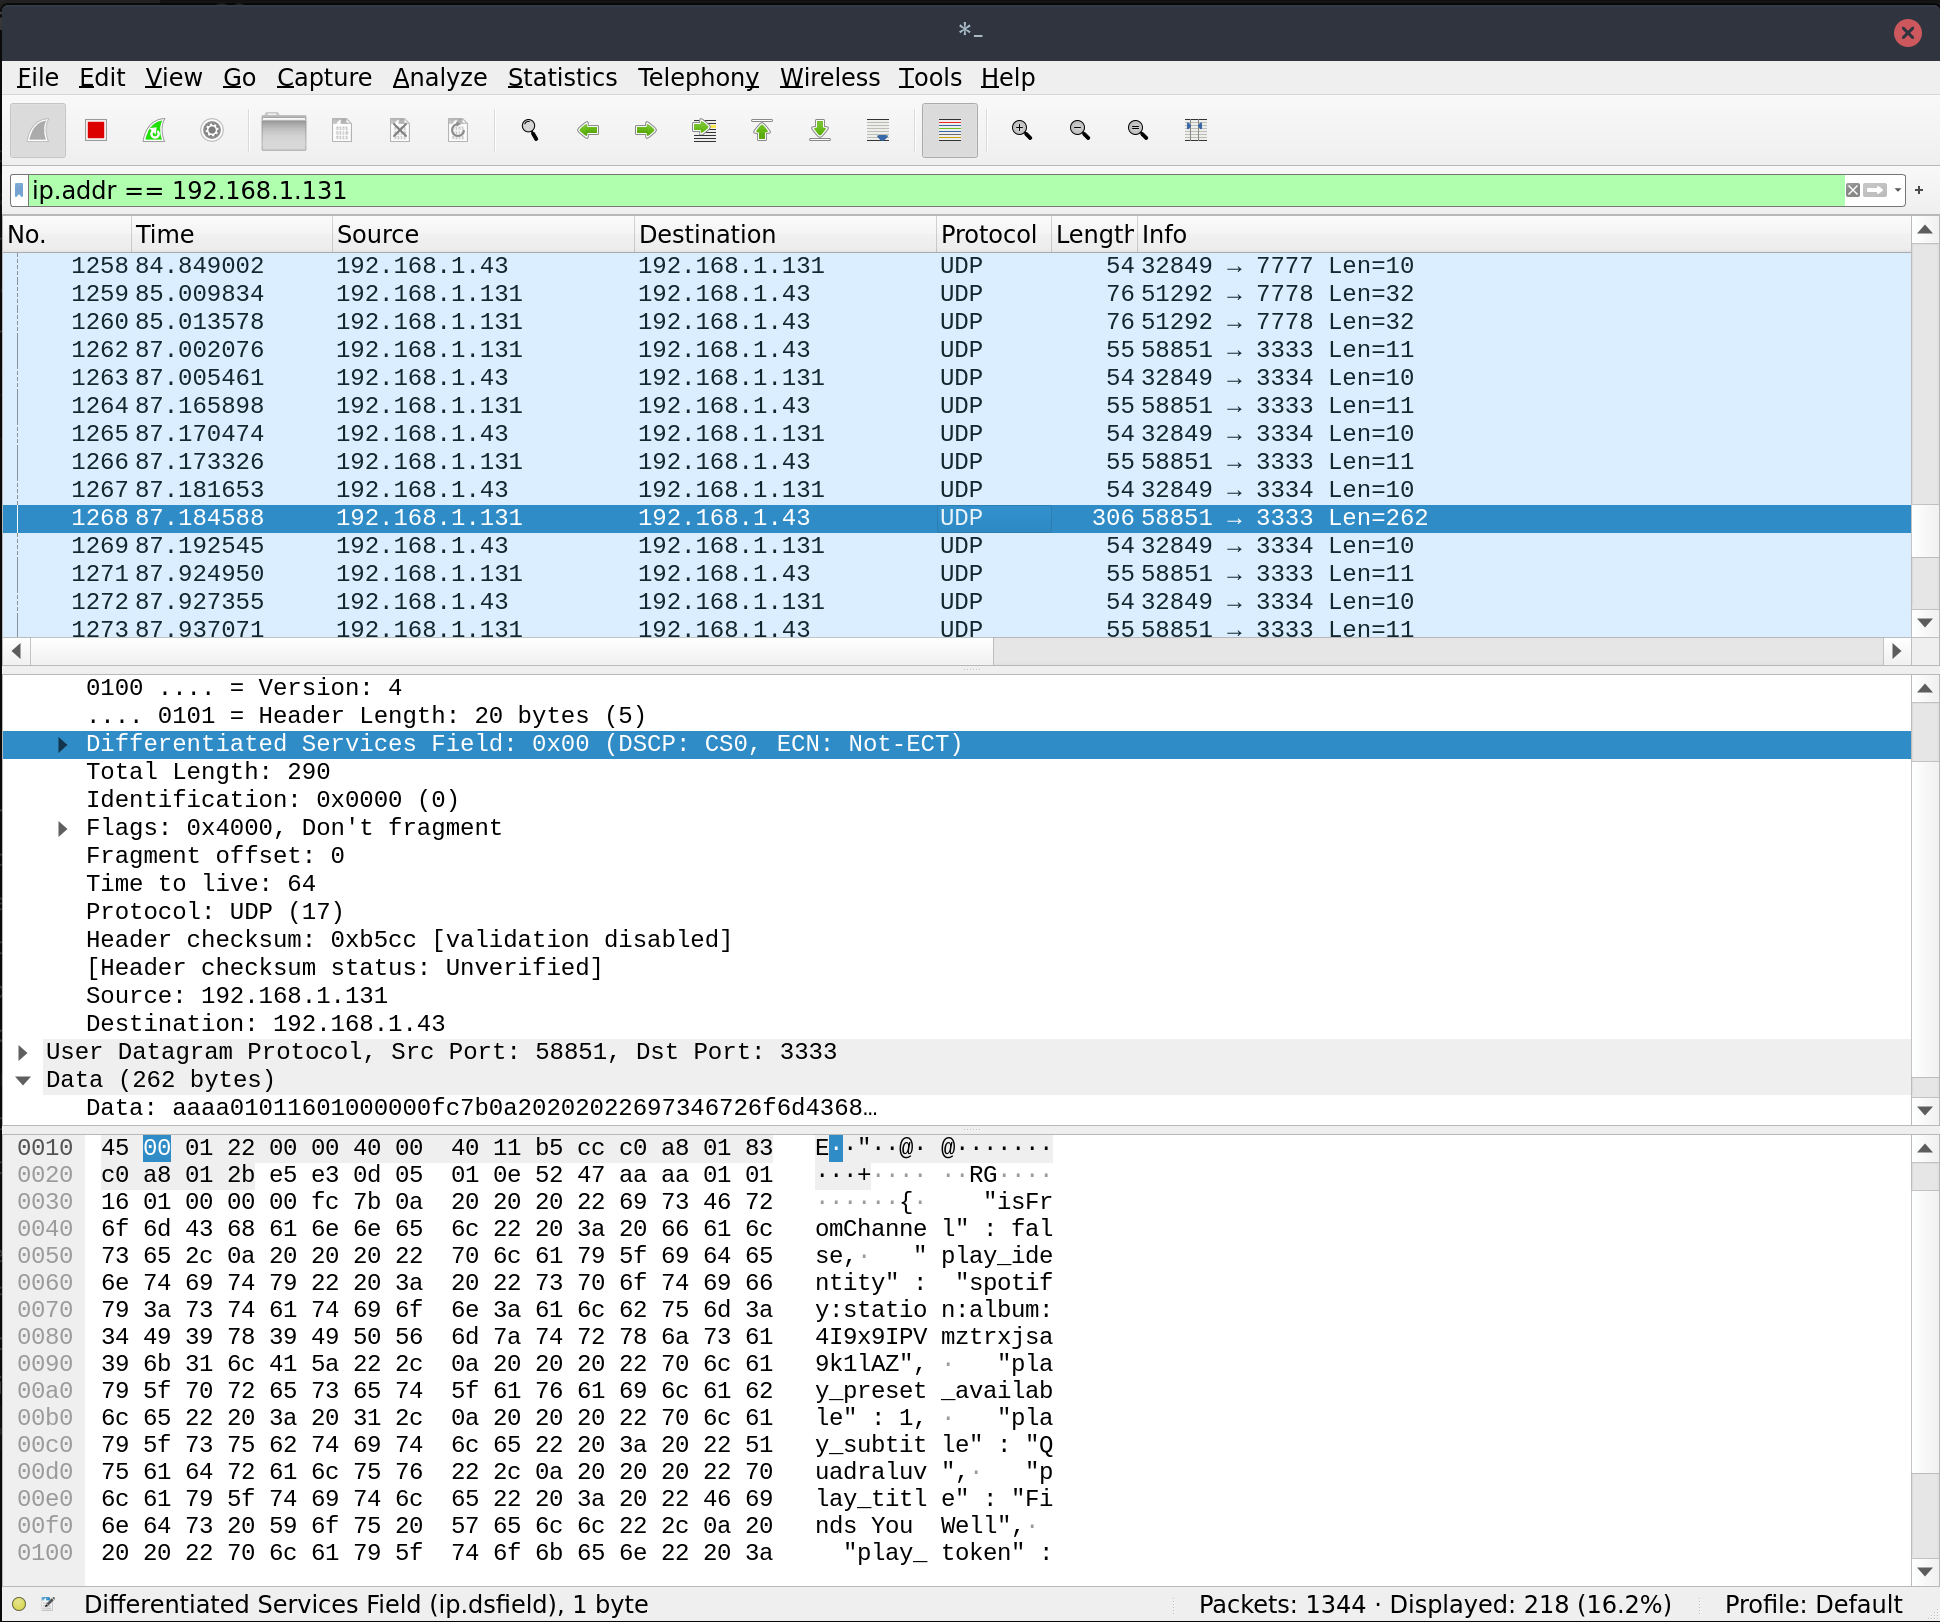1940x1622 pixels.
Task: Sort by the Source column header
Action: (483, 234)
